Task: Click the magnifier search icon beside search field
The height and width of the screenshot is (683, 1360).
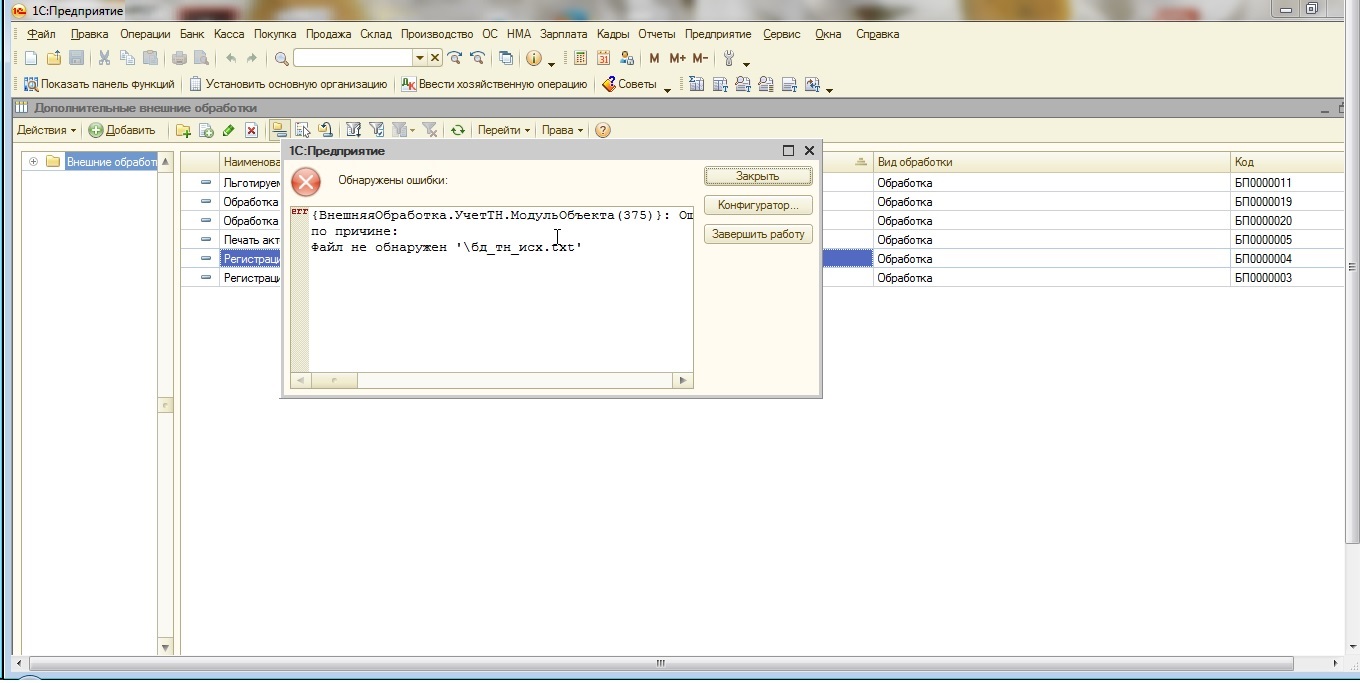Action: click(282, 58)
